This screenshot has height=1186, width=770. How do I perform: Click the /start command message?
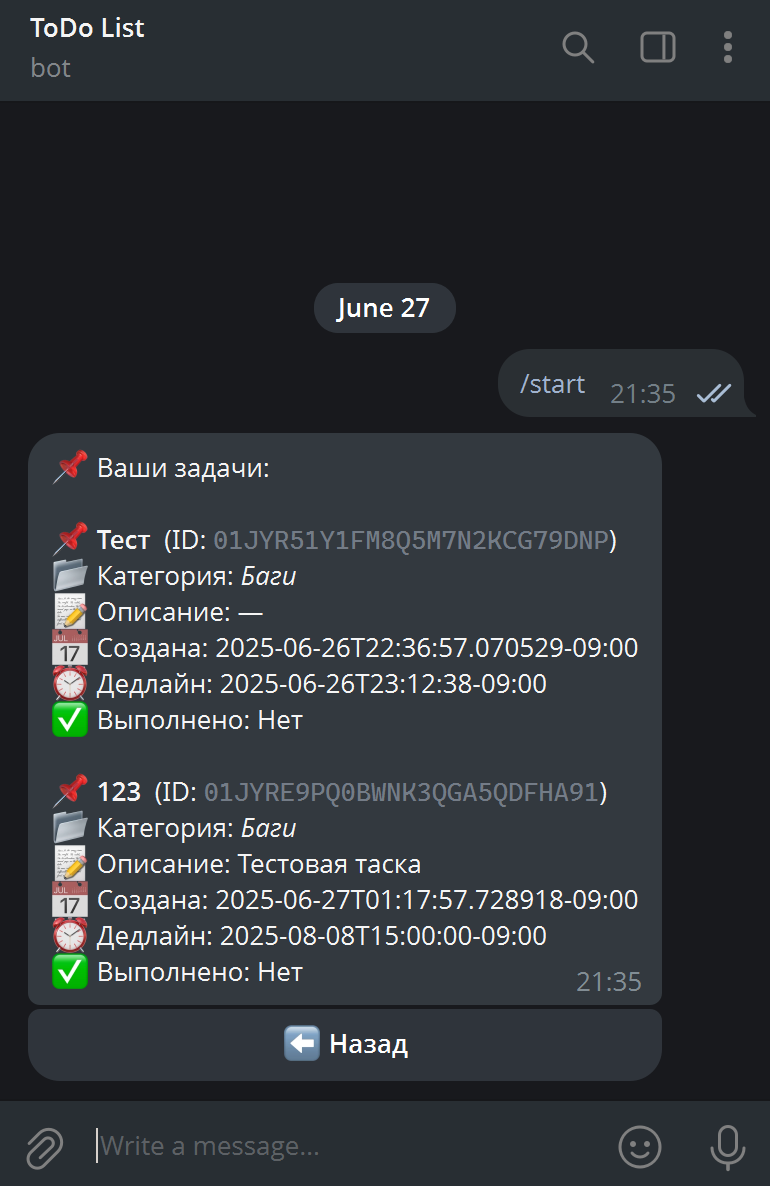(552, 384)
